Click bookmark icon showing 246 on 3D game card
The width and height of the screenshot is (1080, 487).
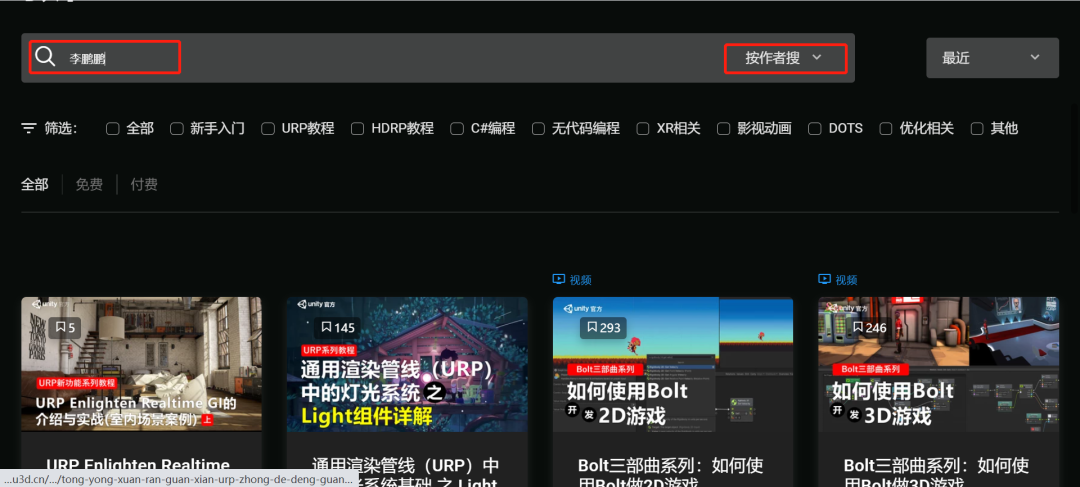(x=856, y=327)
